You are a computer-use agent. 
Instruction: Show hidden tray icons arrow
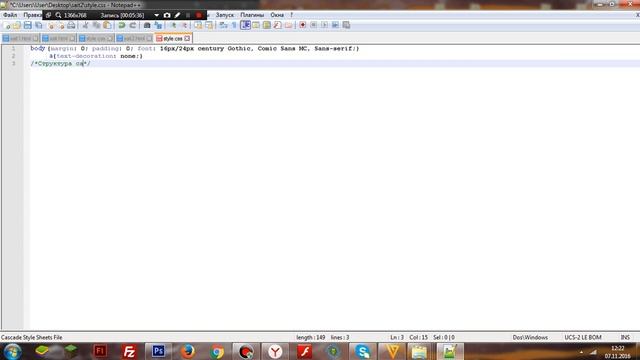point(581,352)
